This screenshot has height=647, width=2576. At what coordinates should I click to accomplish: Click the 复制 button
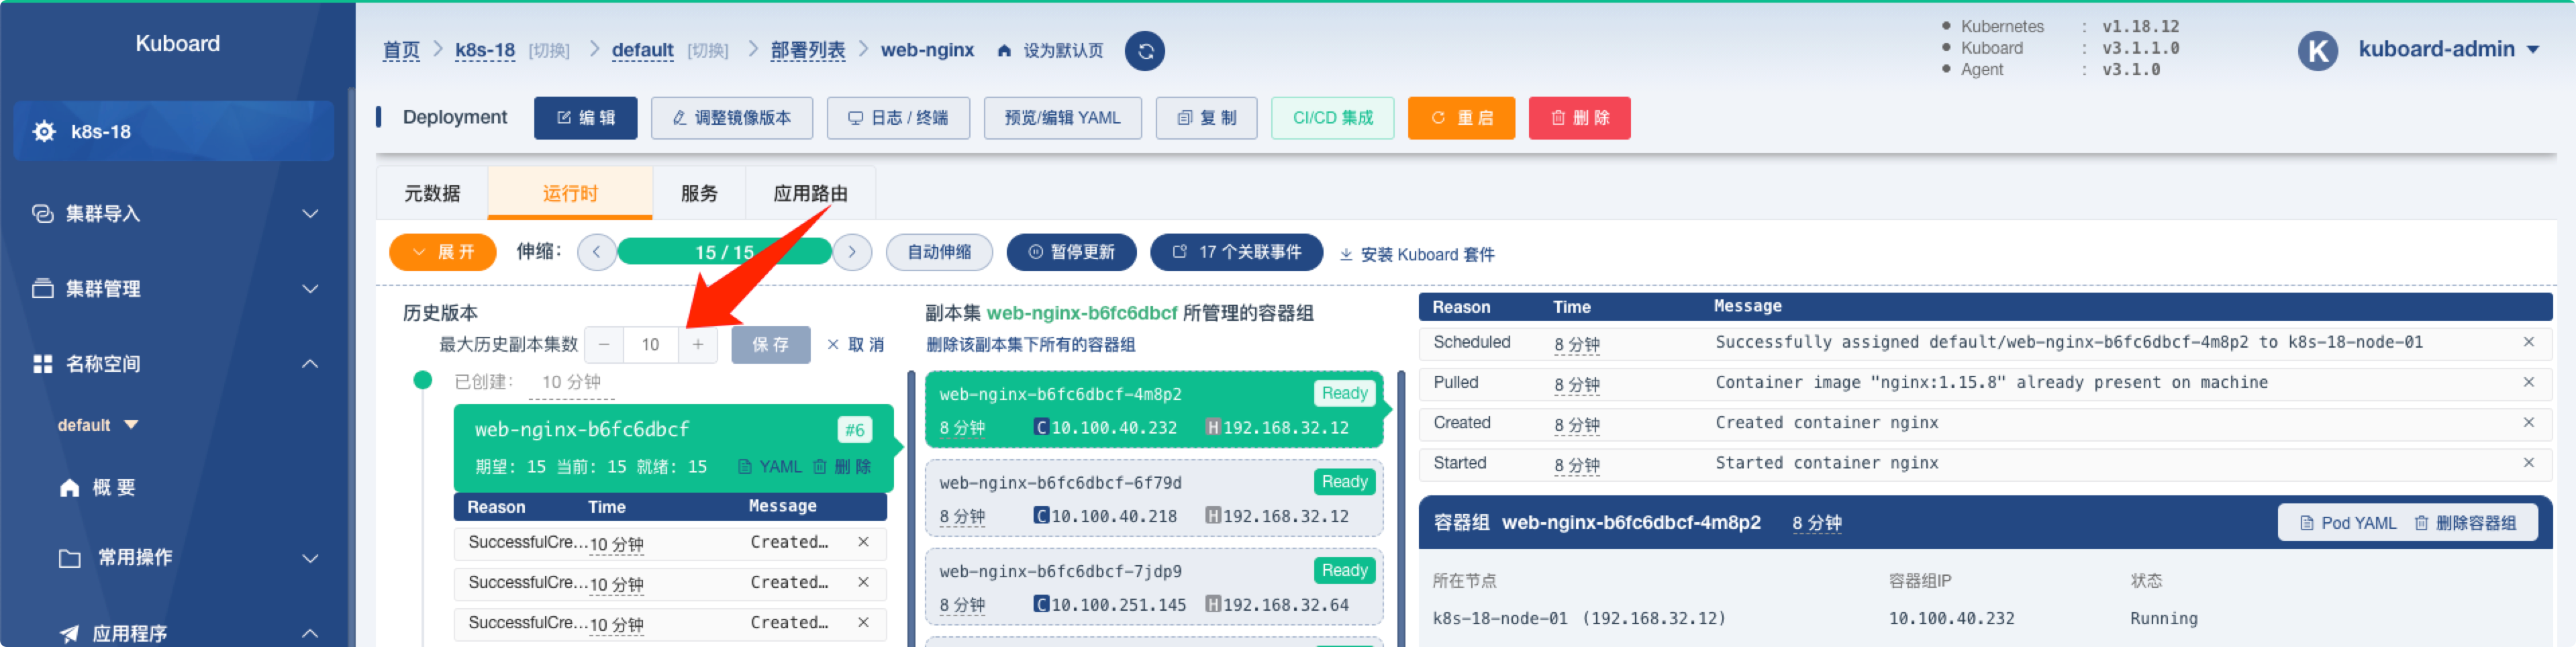pos(1206,118)
